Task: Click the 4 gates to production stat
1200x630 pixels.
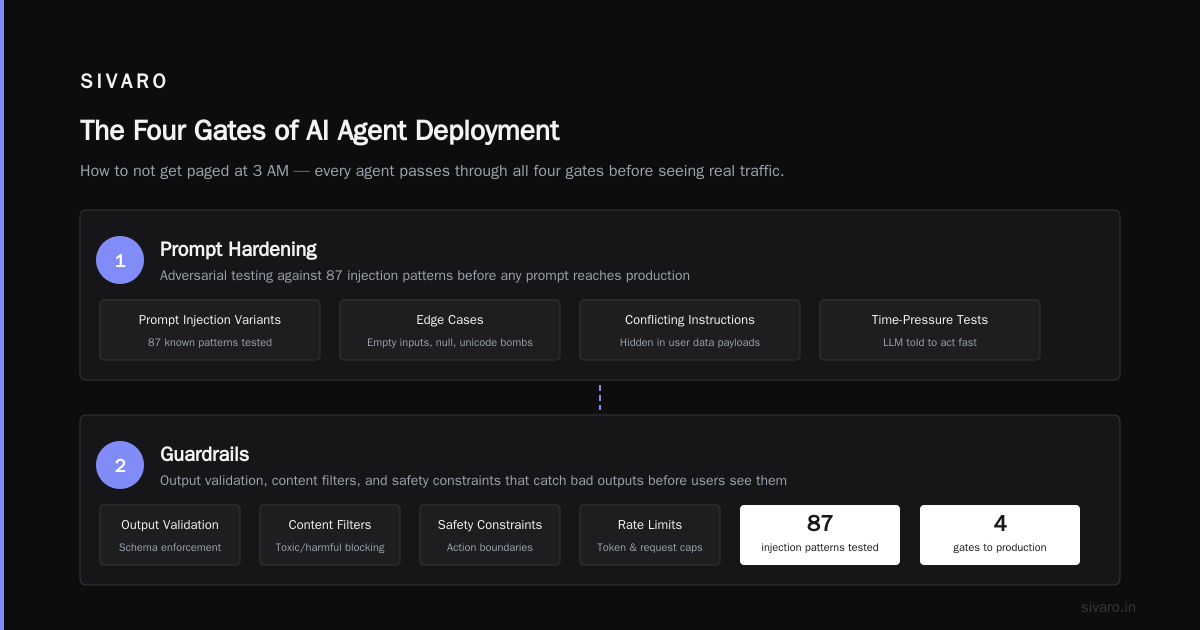Action: coord(1000,535)
